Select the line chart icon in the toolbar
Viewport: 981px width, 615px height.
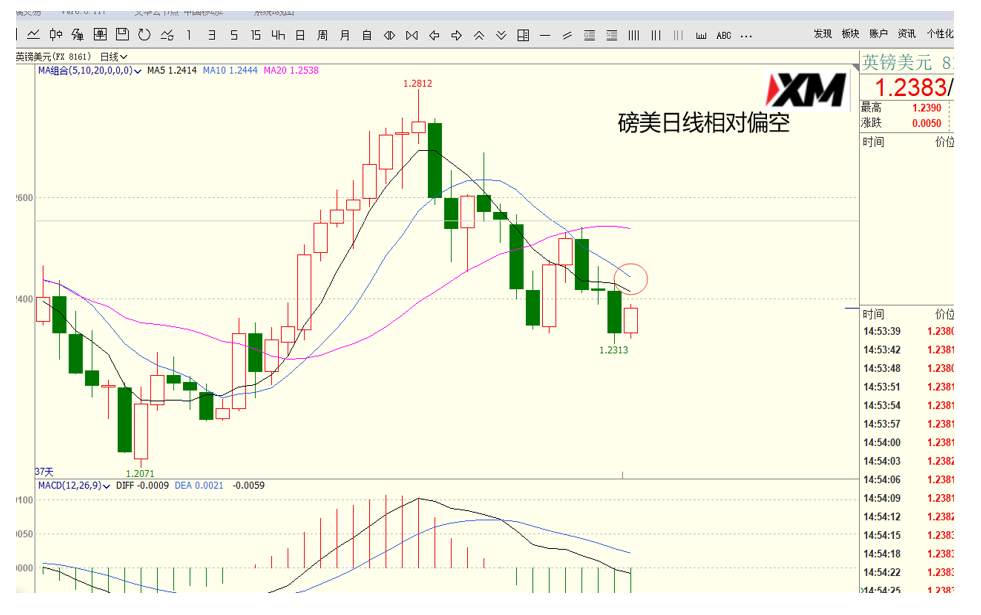(33, 35)
